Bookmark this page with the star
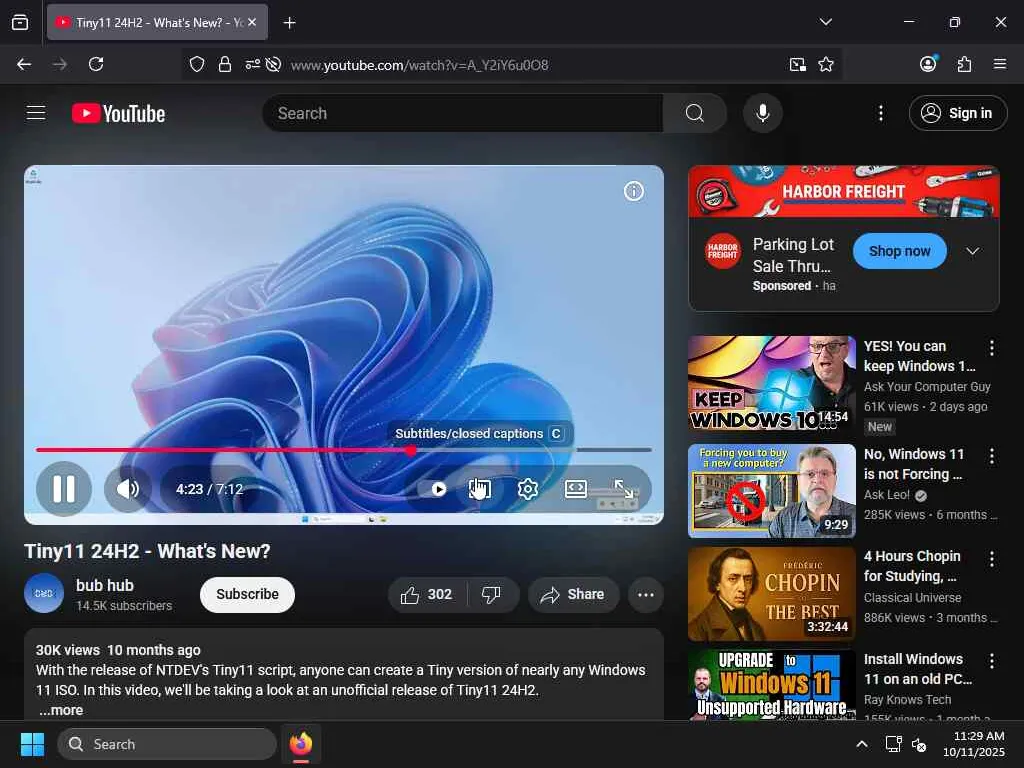The width and height of the screenshot is (1024, 768). [825, 64]
